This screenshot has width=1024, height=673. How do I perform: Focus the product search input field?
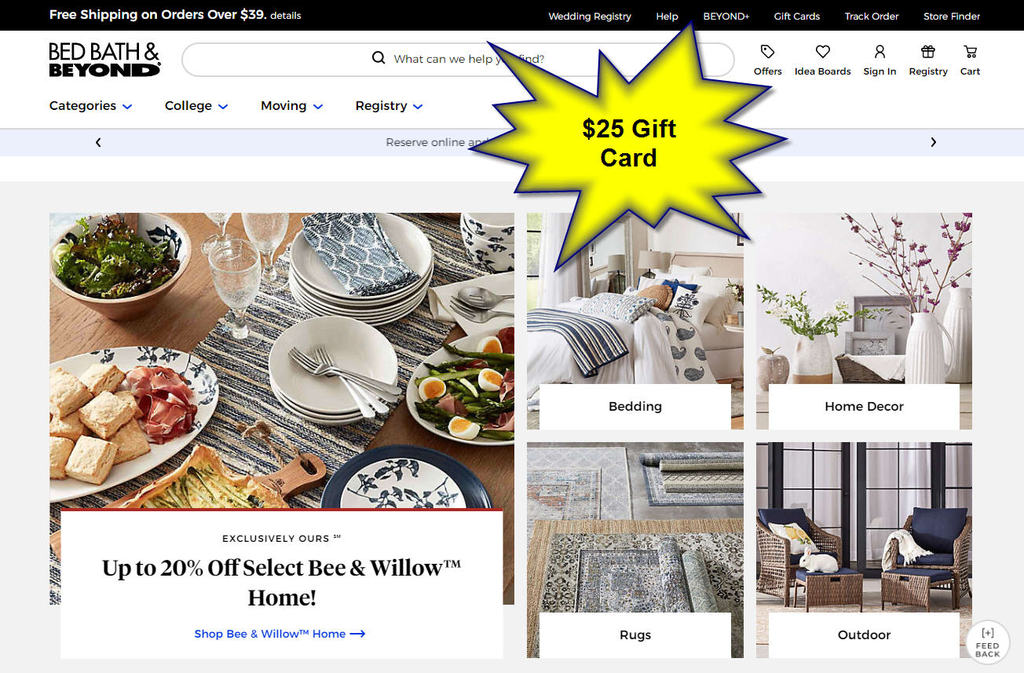click(x=458, y=59)
